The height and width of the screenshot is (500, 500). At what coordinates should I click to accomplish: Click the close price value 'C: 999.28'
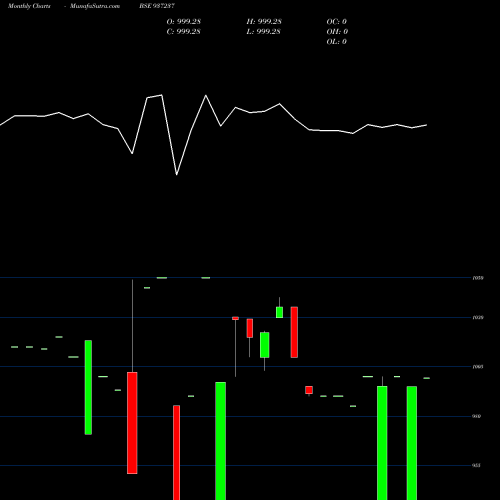184,32
